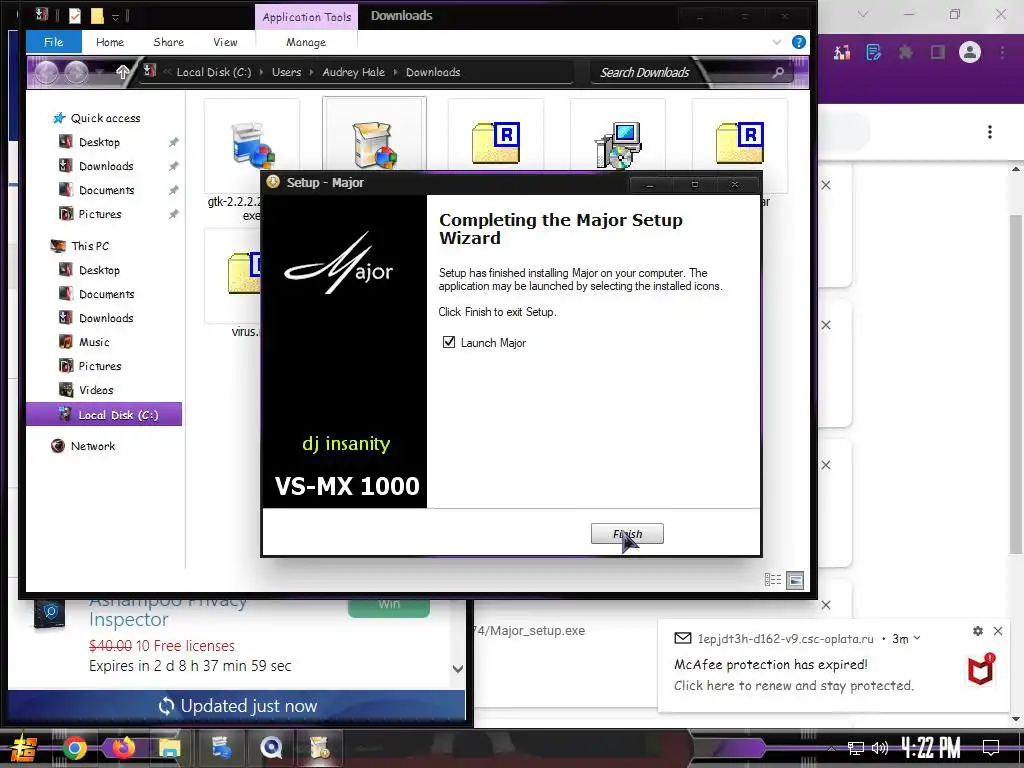Viewport: 1024px width, 768px height.
Task: Click the 4:22 PM taskbar clock
Action: click(931, 748)
